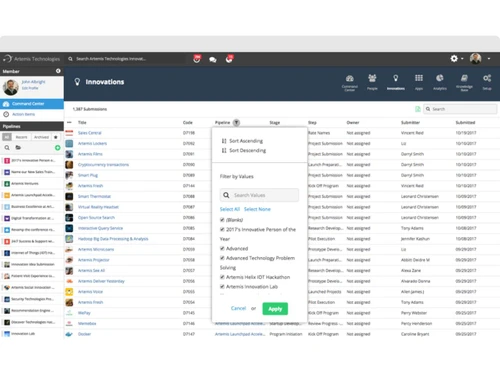
Task: Open the settings gear dropdown in top bar
Action: pyautogui.click(x=457, y=59)
